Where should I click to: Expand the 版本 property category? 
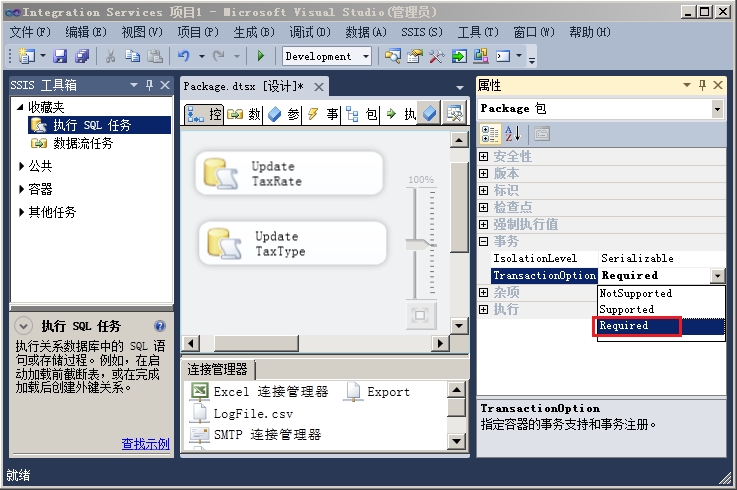pos(484,174)
